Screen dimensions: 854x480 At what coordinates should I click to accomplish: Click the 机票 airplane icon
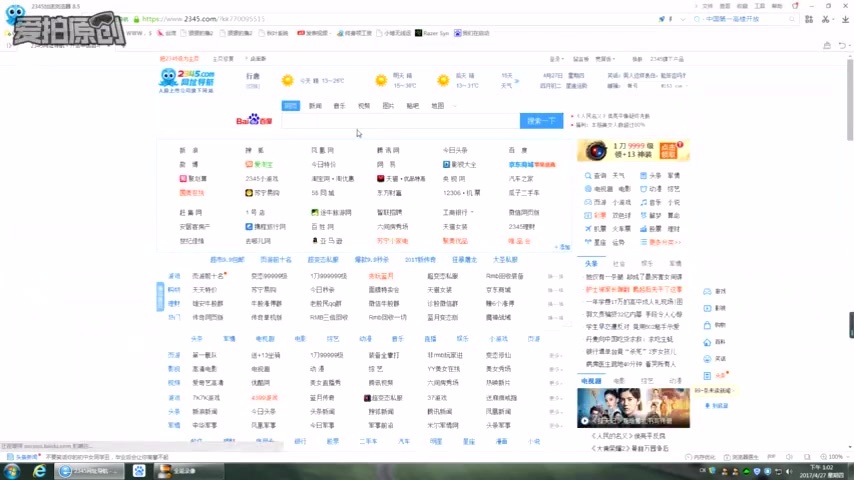coord(588,229)
